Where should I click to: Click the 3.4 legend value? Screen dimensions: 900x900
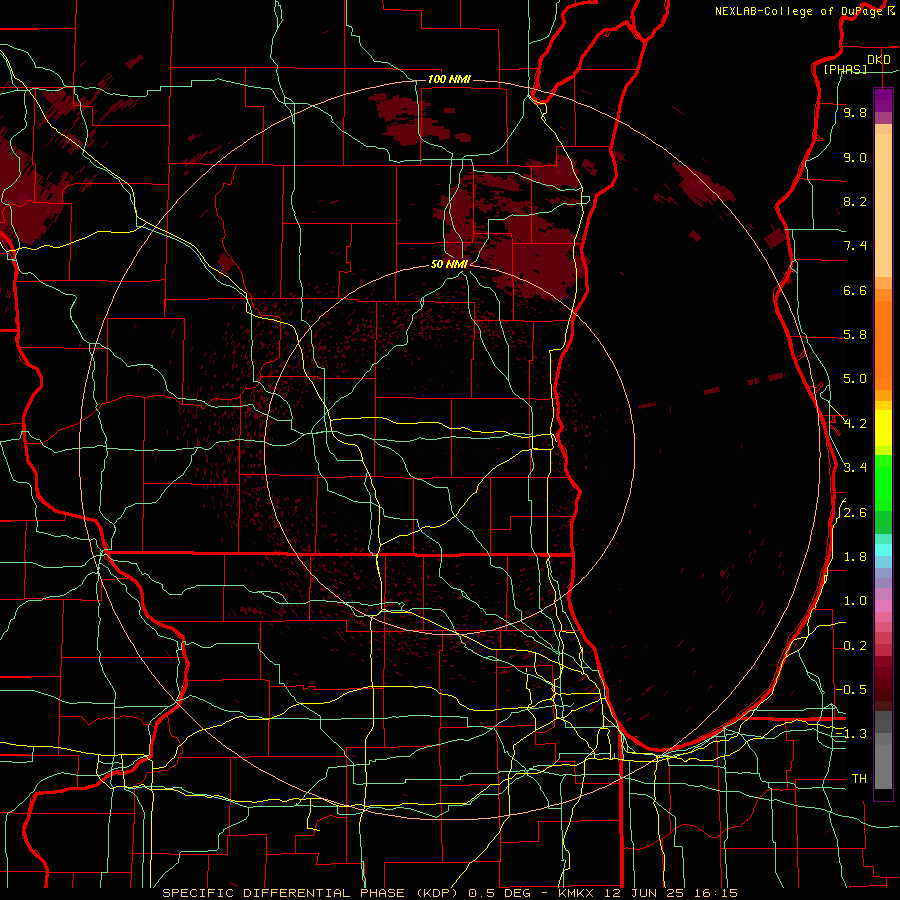click(855, 468)
